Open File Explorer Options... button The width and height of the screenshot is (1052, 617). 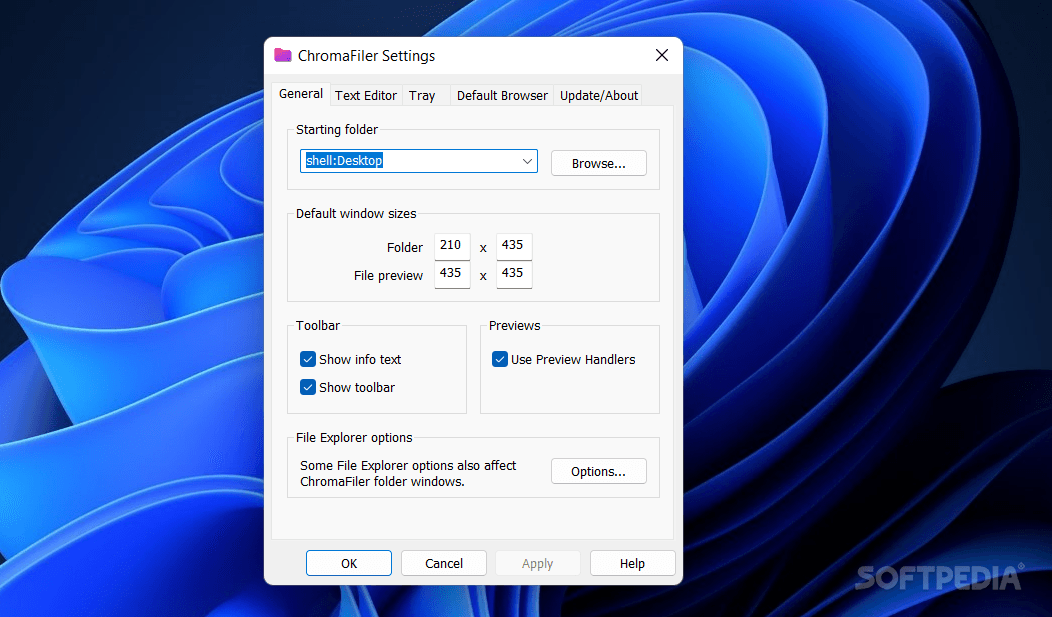(598, 471)
